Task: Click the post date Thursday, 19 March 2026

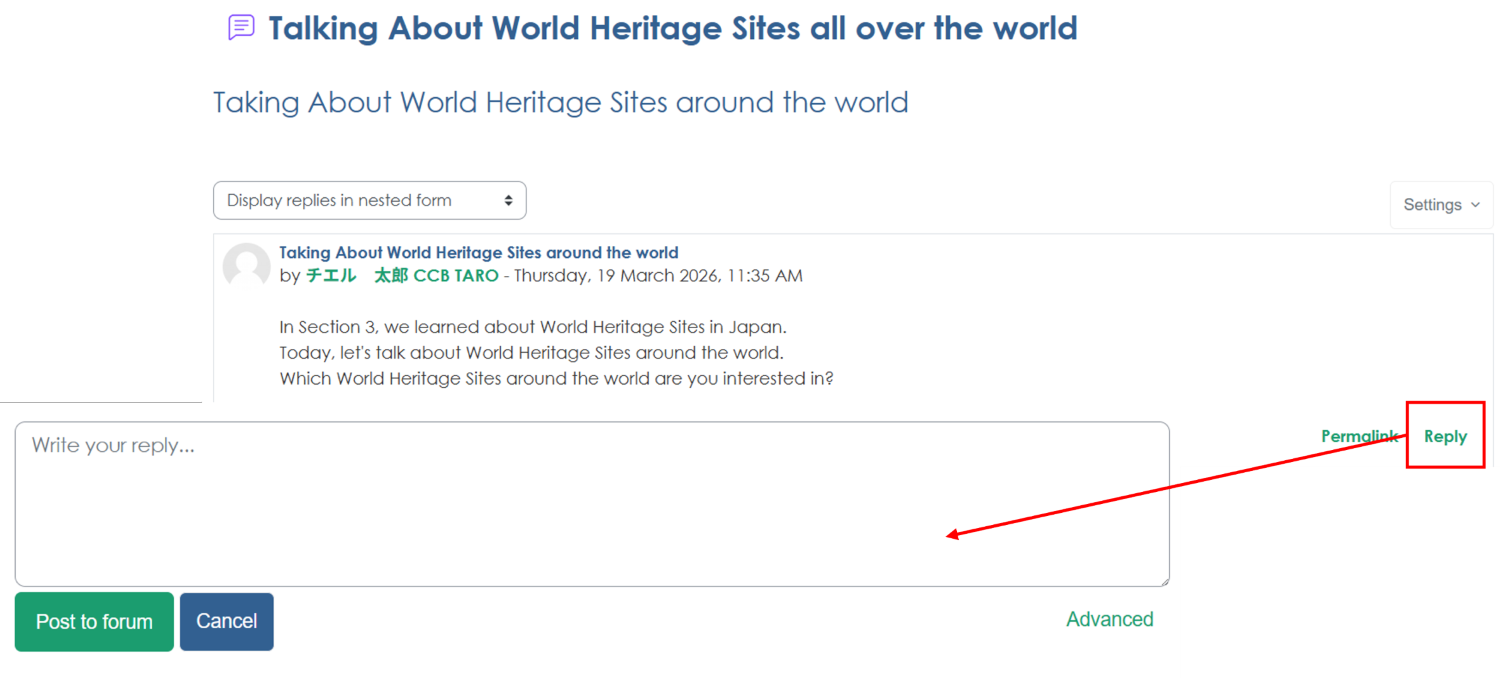Action: (x=658, y=275)
